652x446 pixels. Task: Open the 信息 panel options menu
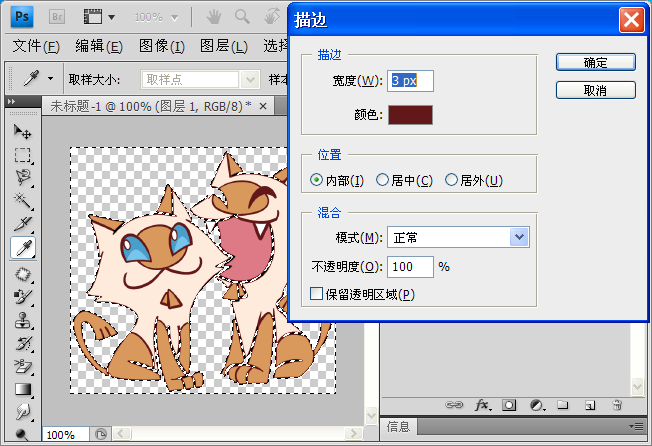coord(637,426)
